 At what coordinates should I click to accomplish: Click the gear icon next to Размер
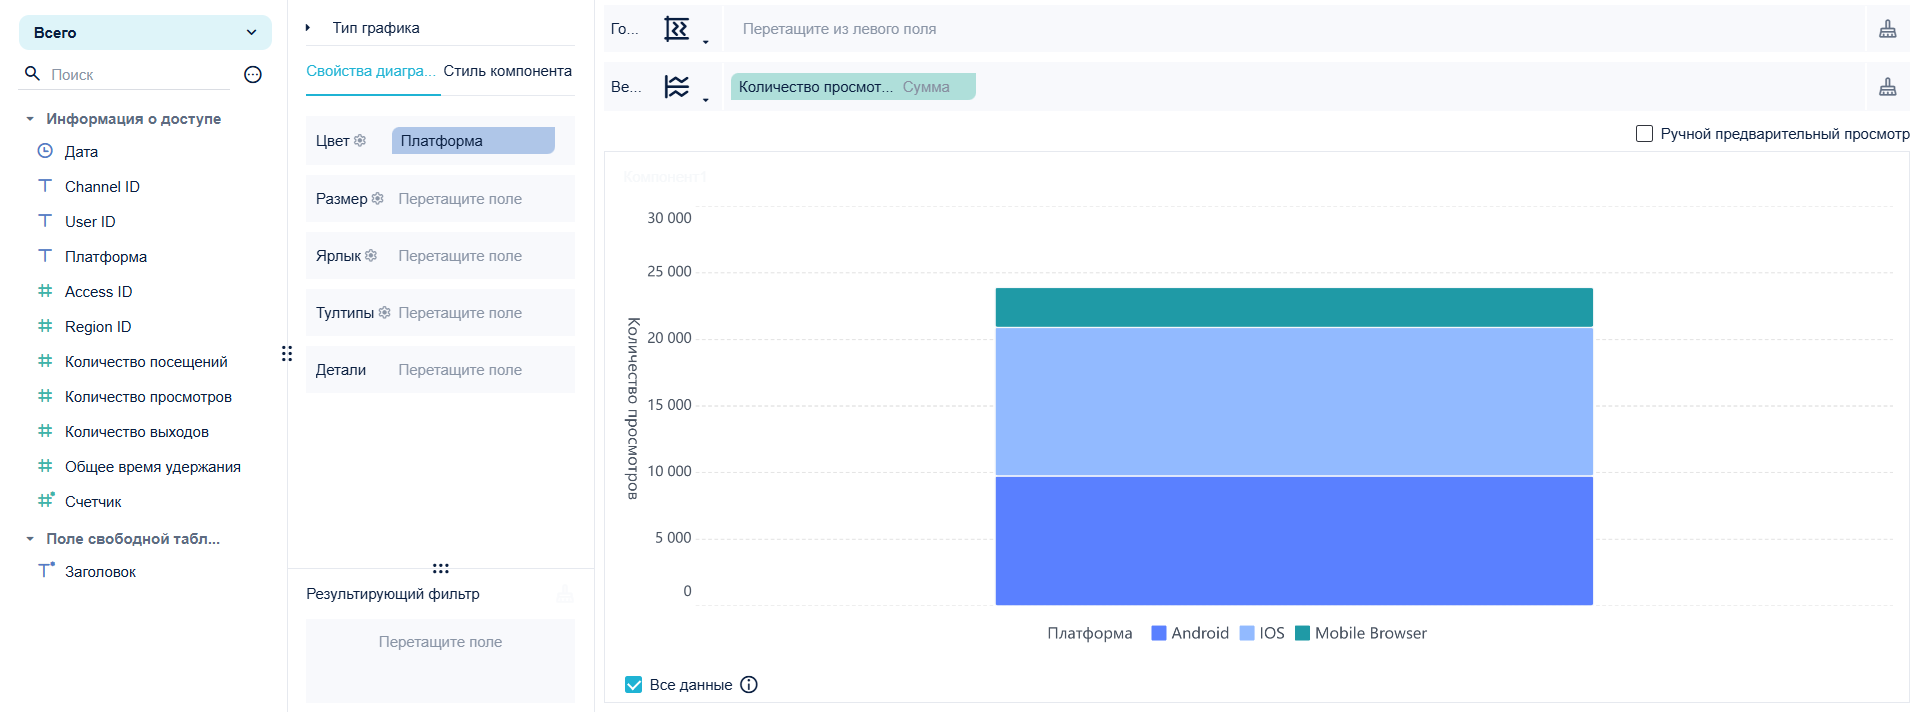tap(377, 199)
